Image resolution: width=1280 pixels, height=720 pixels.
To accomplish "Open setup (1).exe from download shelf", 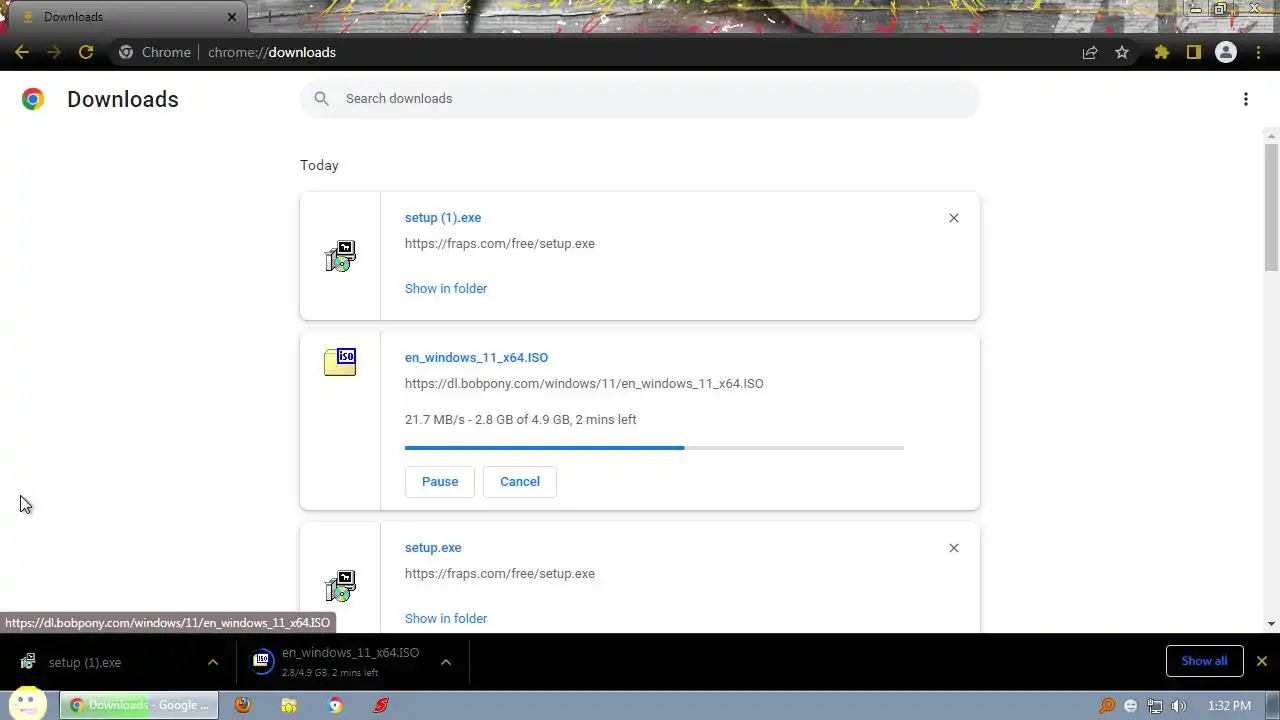I will 85,662.
